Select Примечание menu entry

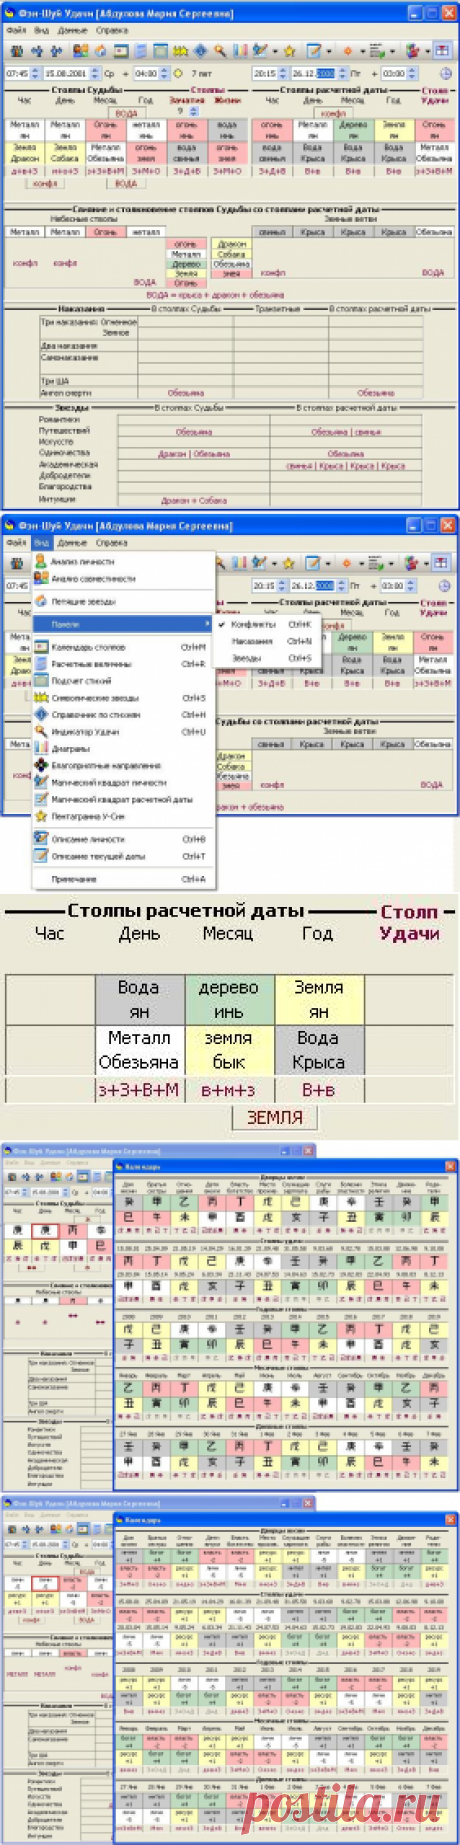point(124,879)
